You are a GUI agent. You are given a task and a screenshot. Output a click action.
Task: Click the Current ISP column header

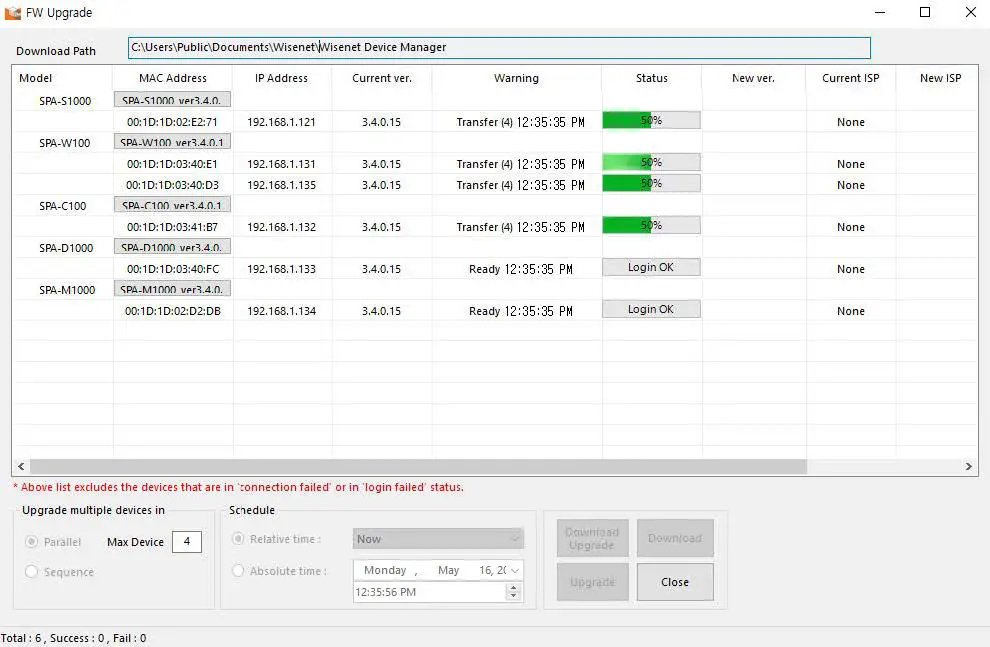pos(850,78)
